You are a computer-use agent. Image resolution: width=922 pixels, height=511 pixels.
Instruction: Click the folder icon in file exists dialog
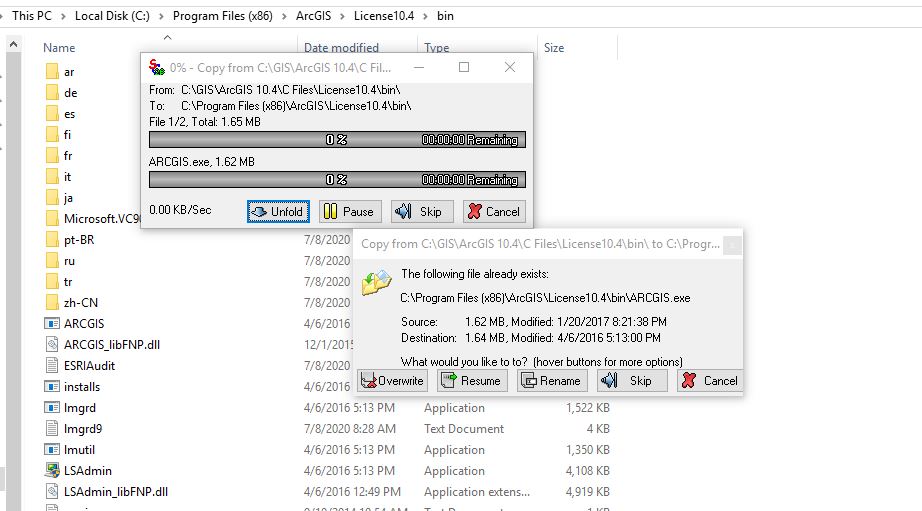tap(376, 282)
